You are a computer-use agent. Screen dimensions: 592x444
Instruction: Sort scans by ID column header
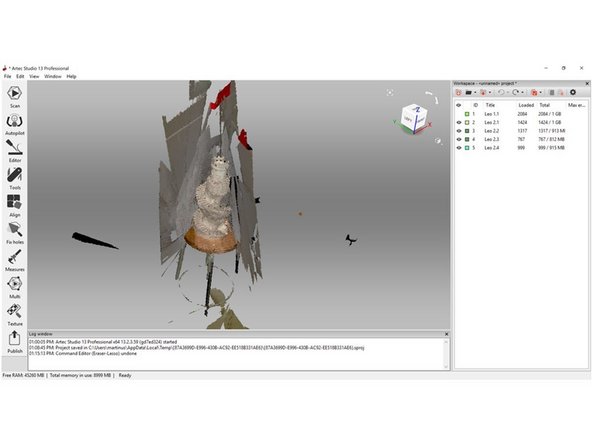pyautogui.click(x=476, y=105)
